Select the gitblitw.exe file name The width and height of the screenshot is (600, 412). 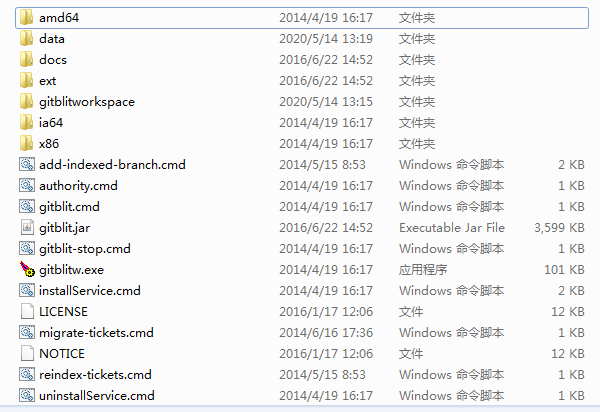(71, 270)
